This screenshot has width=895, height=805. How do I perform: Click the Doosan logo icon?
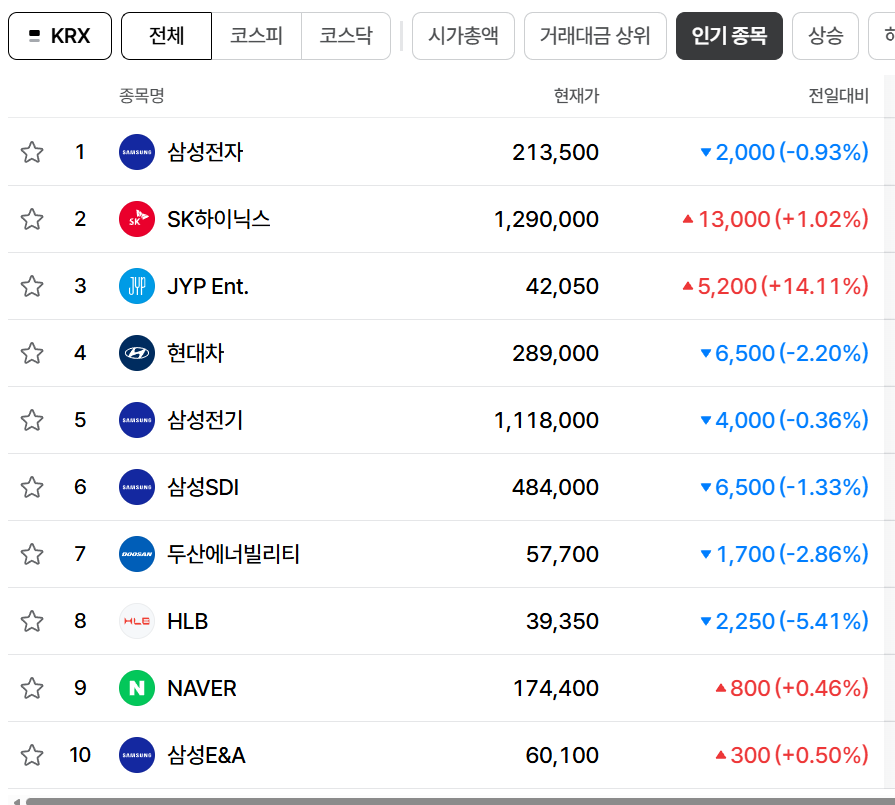tap(137, 554)
